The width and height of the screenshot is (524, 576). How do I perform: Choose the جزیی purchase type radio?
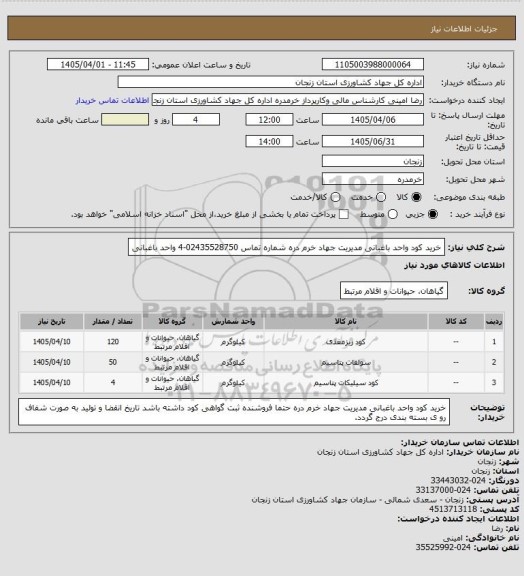pos(433,214)
